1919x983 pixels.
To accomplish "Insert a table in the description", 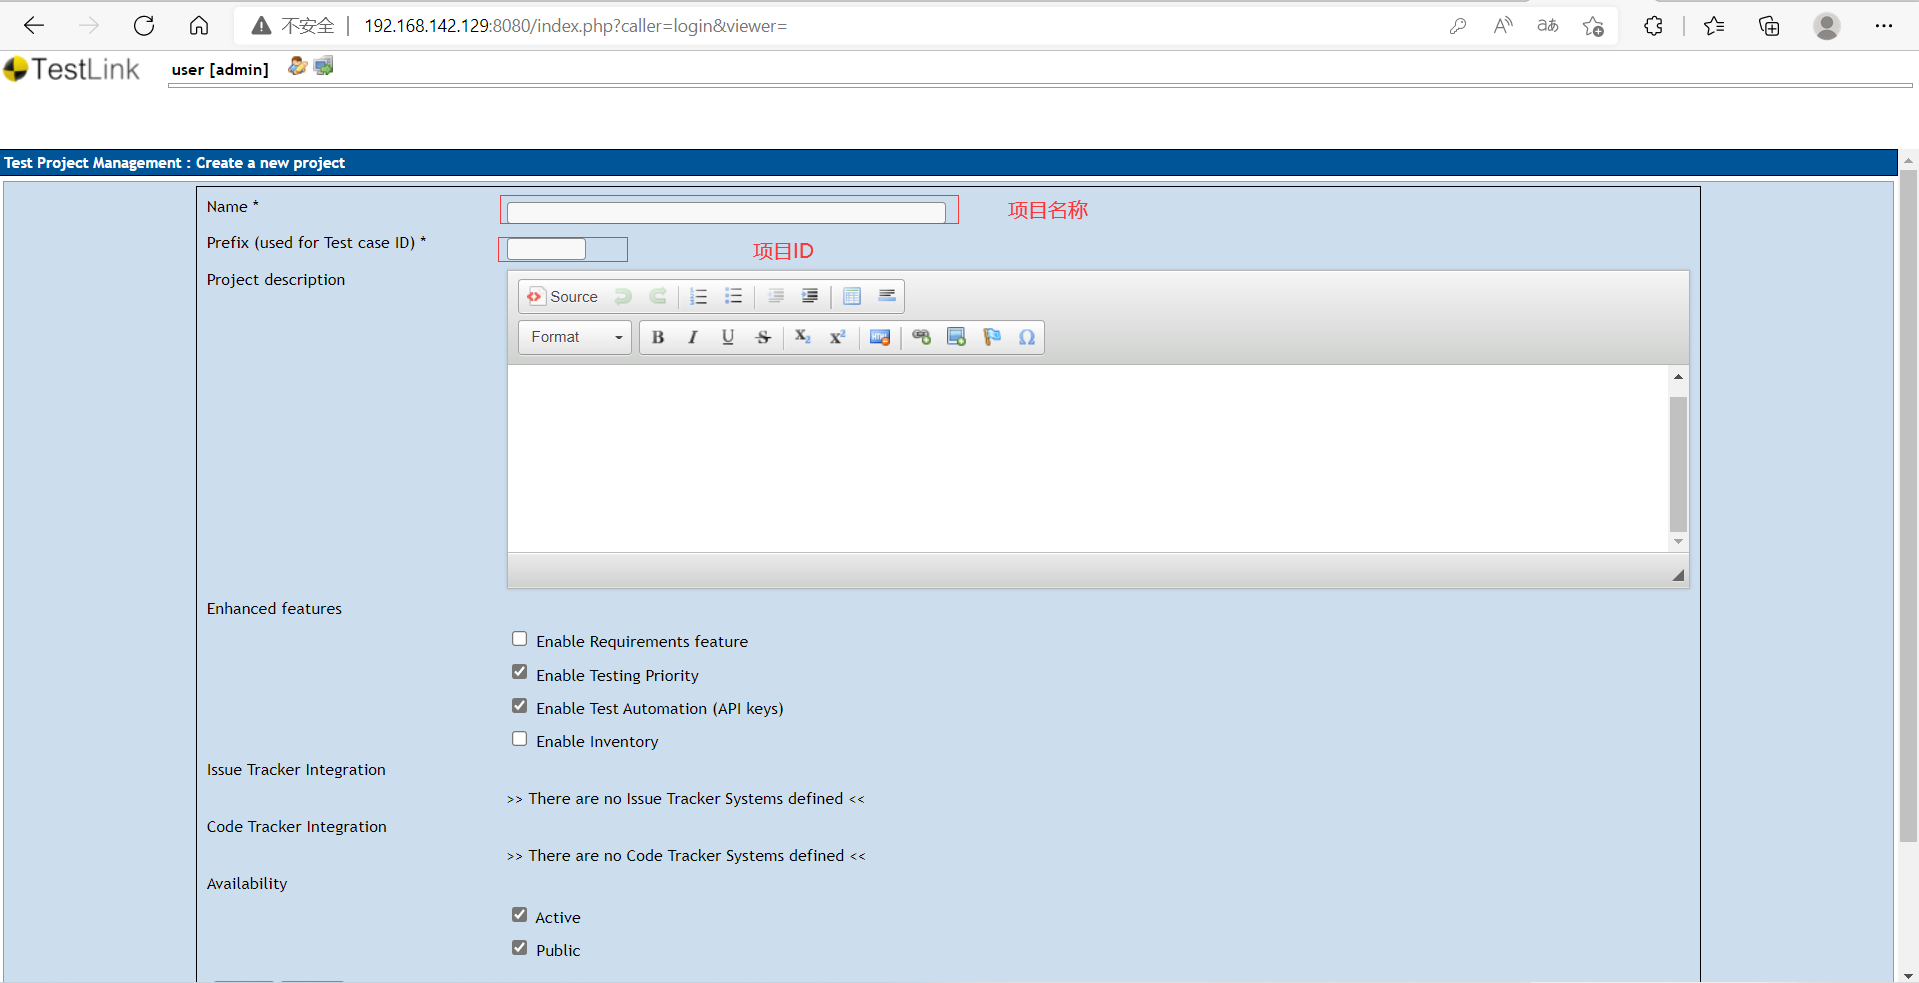I will coord(852,296).
